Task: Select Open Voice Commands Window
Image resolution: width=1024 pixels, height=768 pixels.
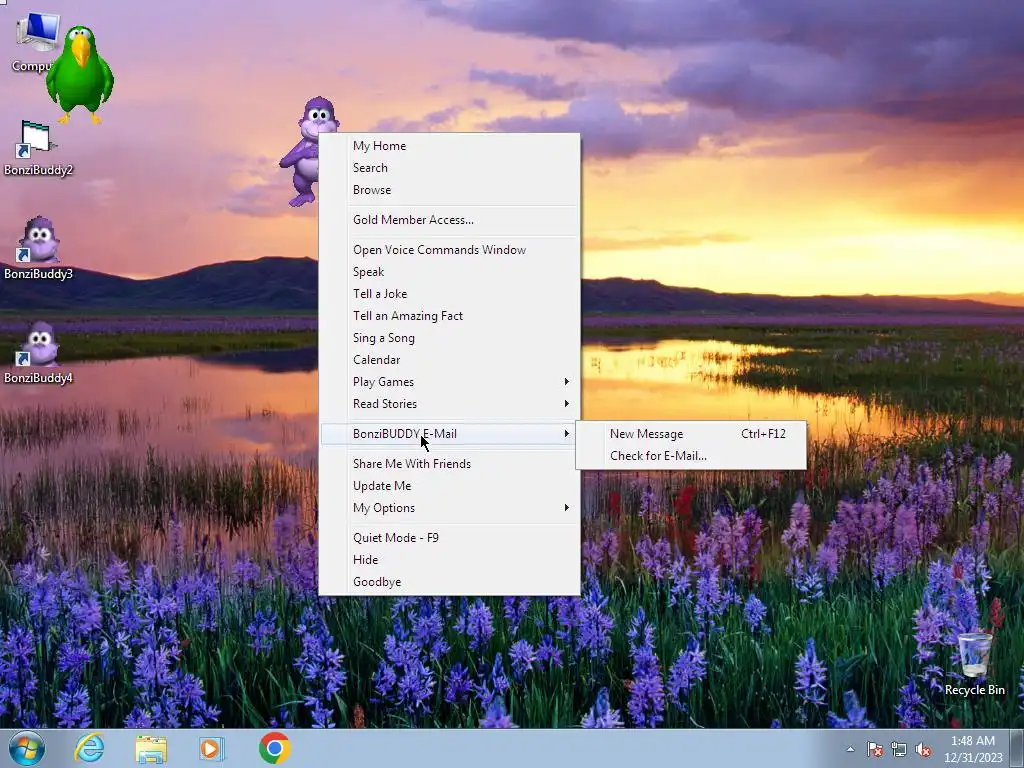Action: pyautogui.click(x=450, y=250)
